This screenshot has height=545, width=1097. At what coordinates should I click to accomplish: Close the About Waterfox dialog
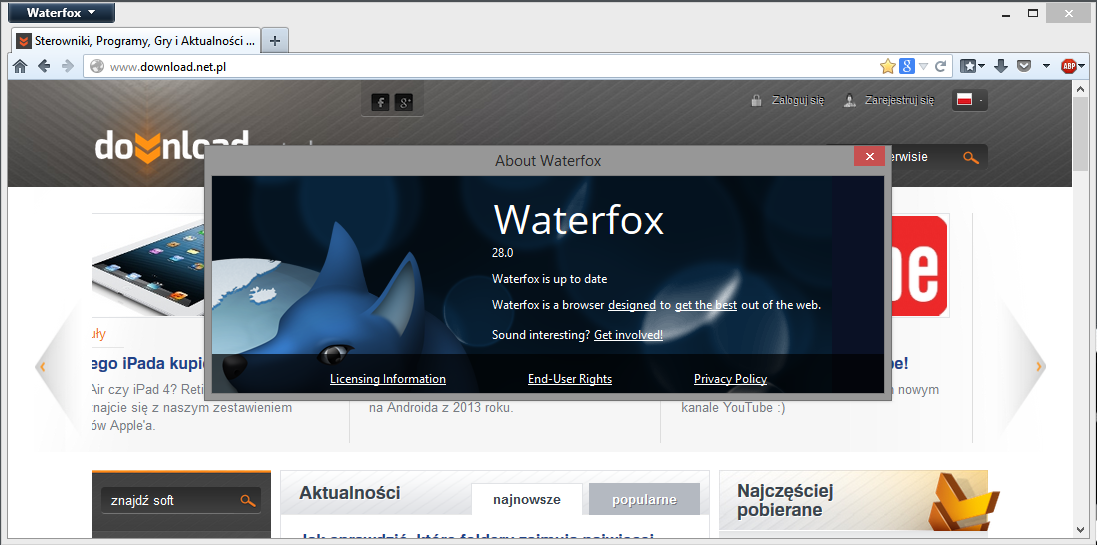coord(870,157)
